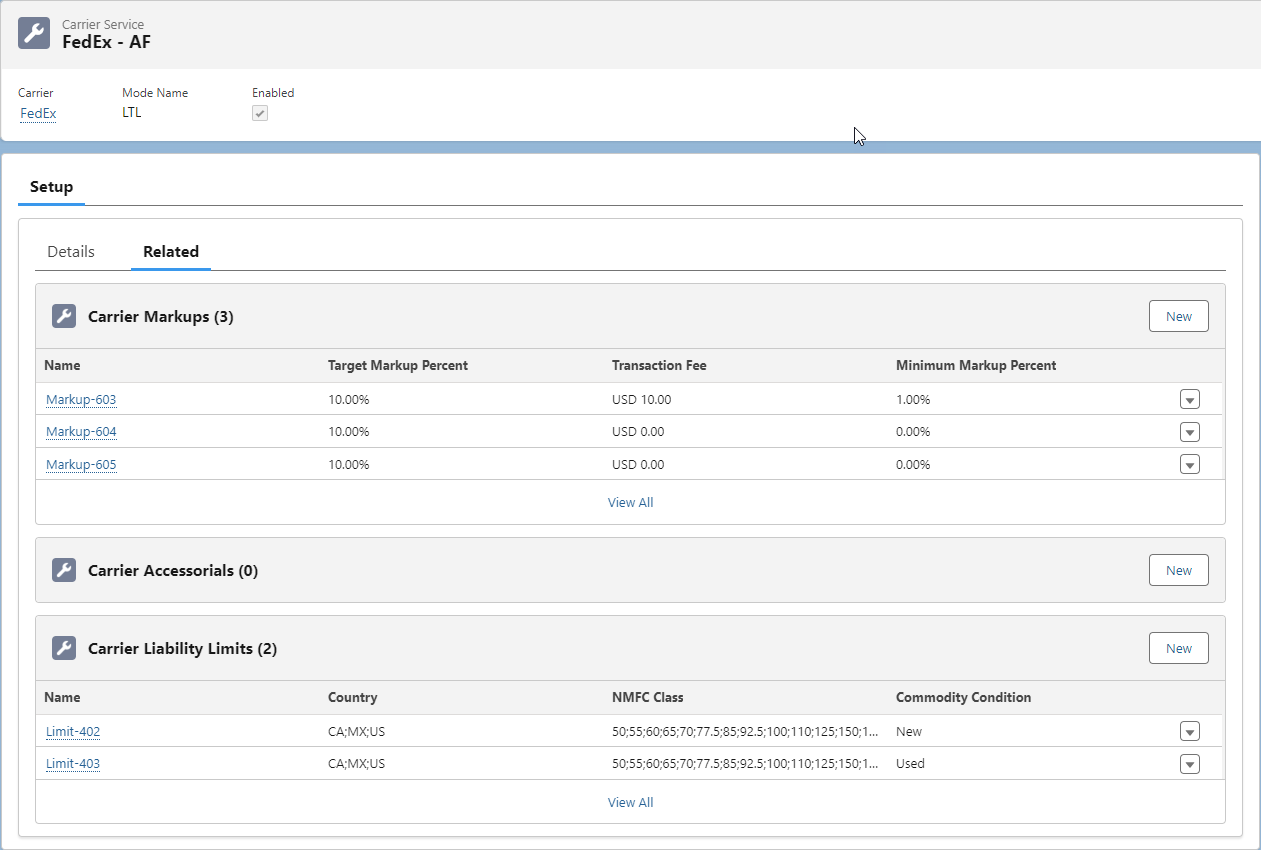This screenshot has height=850, width=1261.
Task: Create New Carrier Markup record
Action: 1179,316
